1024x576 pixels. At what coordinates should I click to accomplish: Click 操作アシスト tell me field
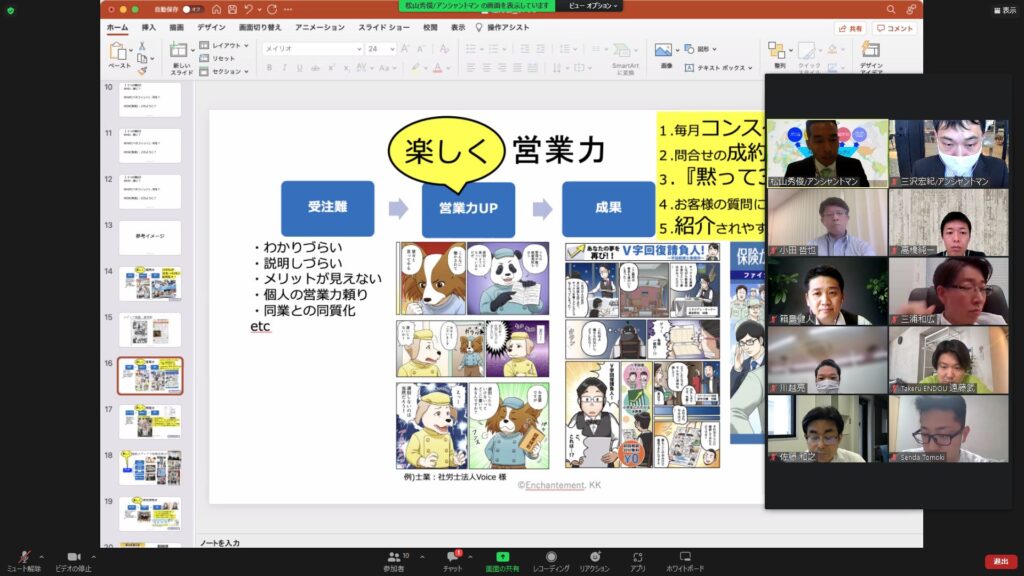[x=502, y=27]
